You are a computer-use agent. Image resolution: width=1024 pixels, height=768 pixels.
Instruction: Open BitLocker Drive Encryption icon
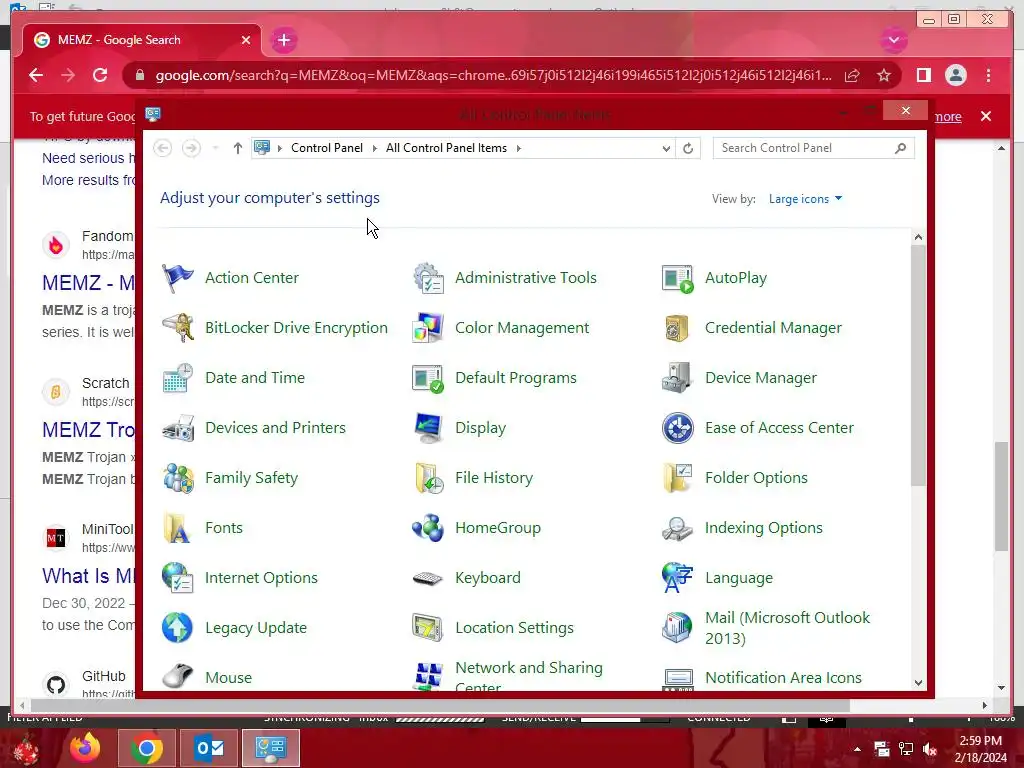click(178, 328)
